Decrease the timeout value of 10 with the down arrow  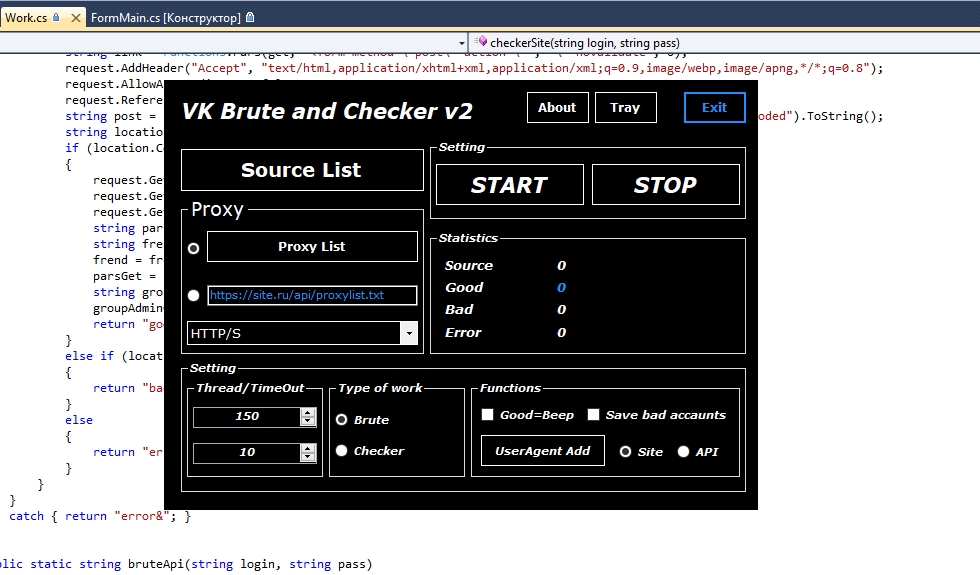tap(308, 457)
